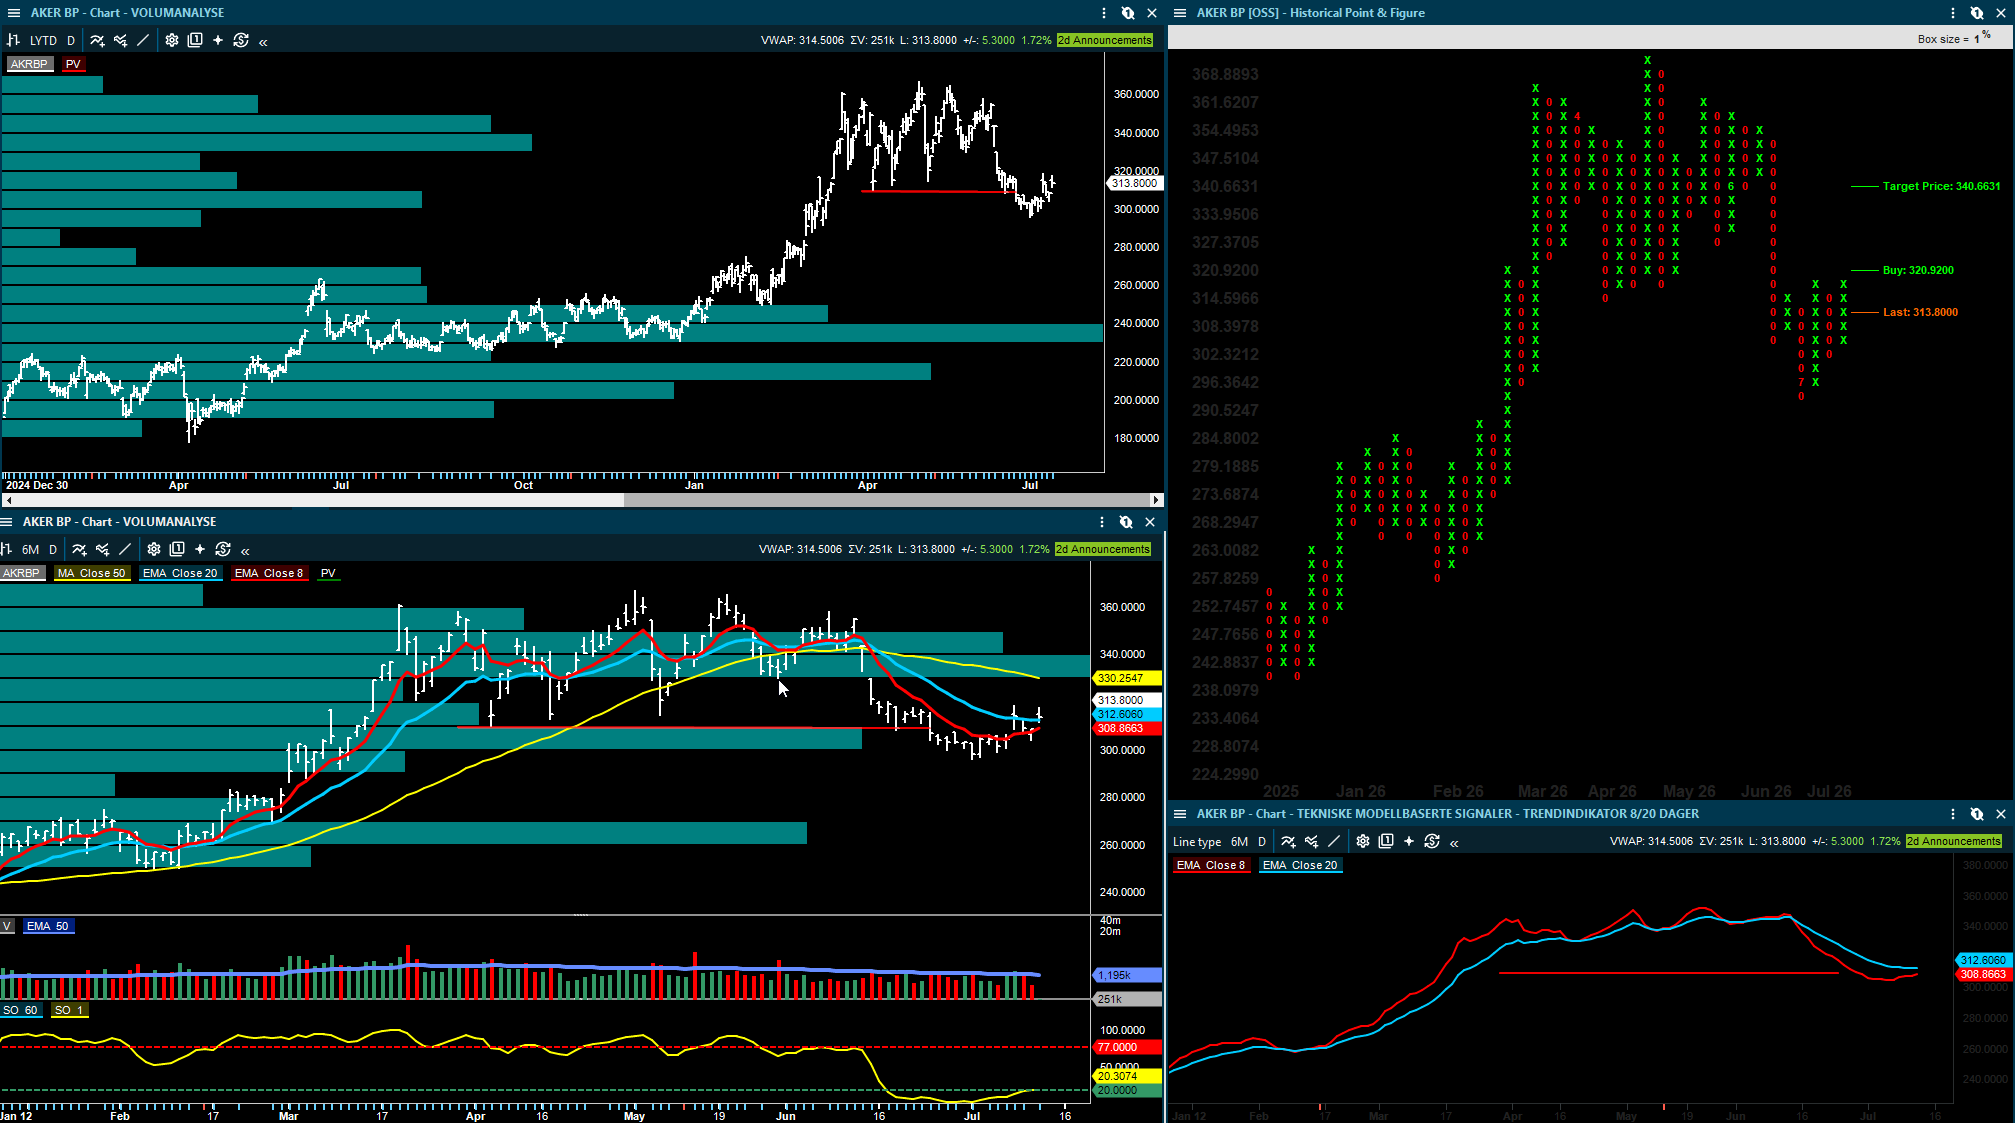Toggle EMA Close 20 legend in middle chart
Viewport: 2015px width, 1123px height.
tap(180, 573)
